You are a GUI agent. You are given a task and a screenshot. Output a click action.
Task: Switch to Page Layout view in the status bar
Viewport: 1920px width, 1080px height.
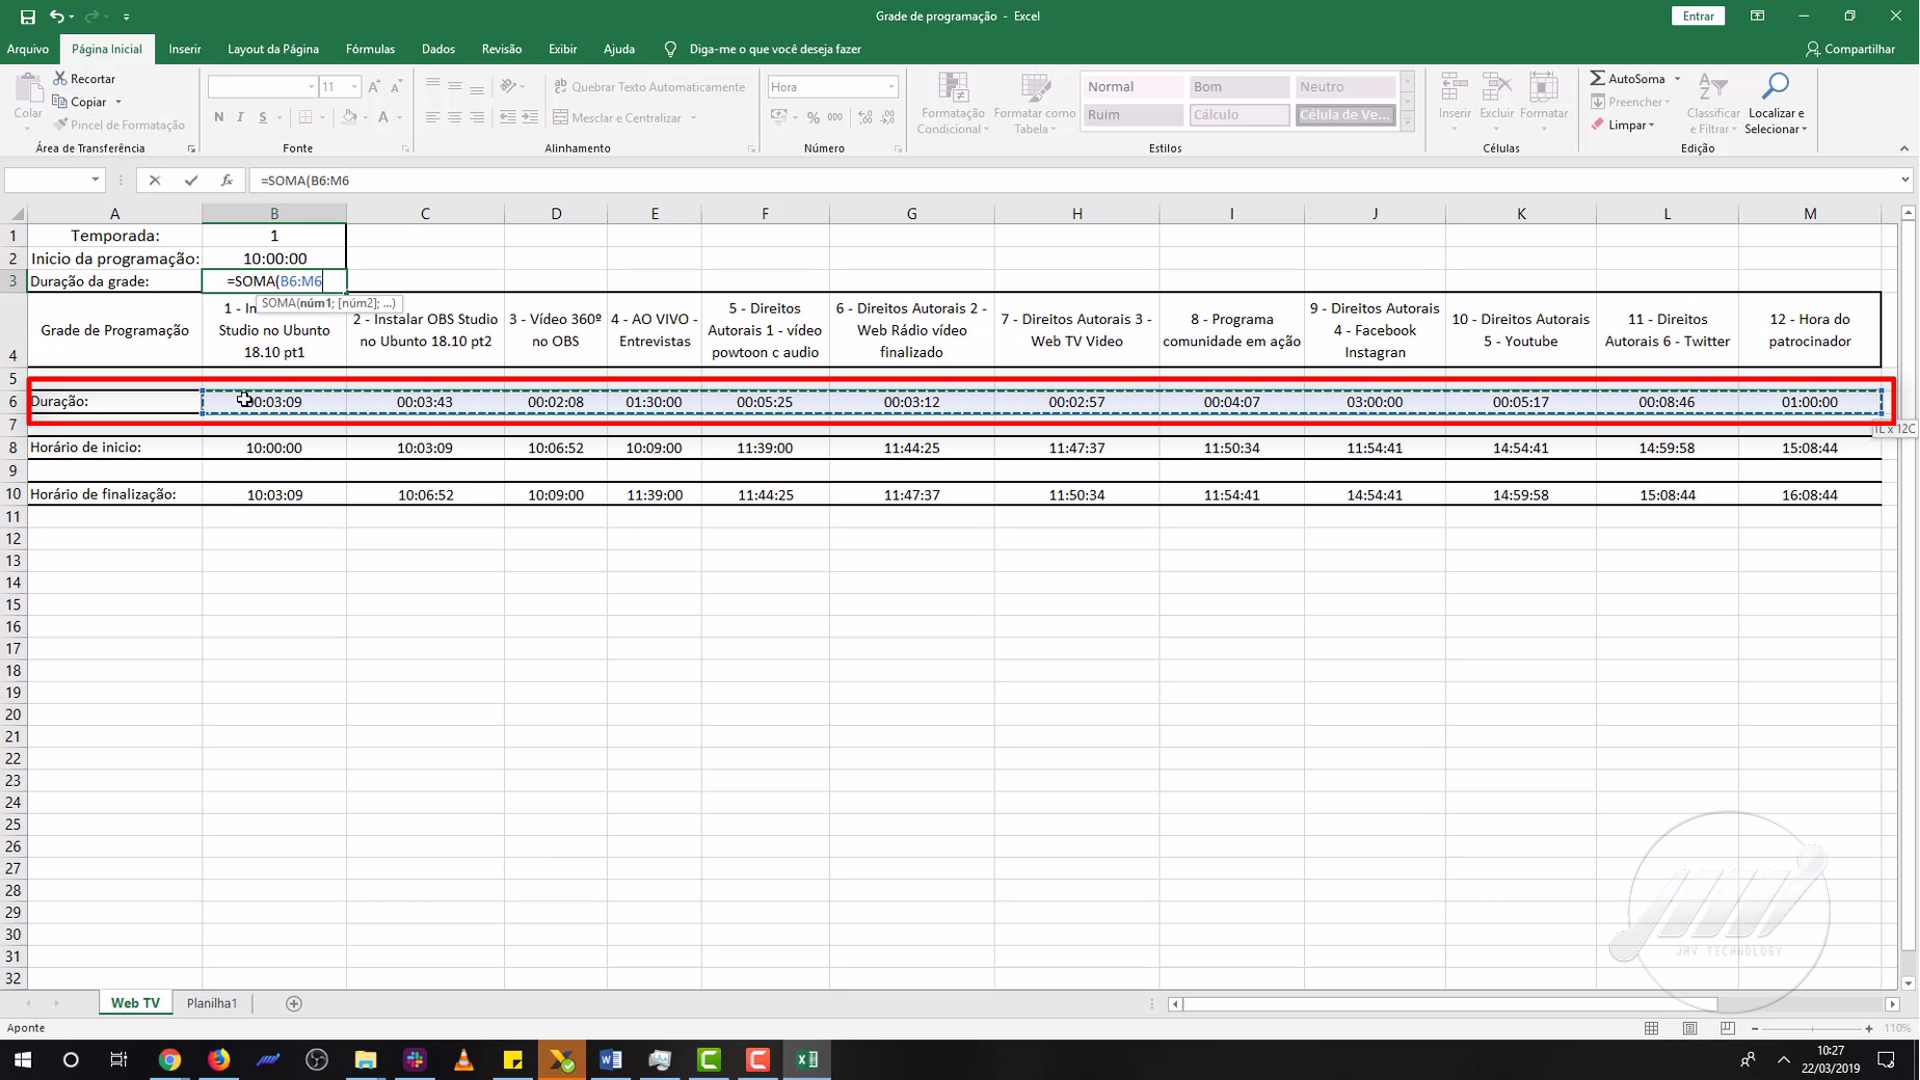[x=1689, y=1028]
